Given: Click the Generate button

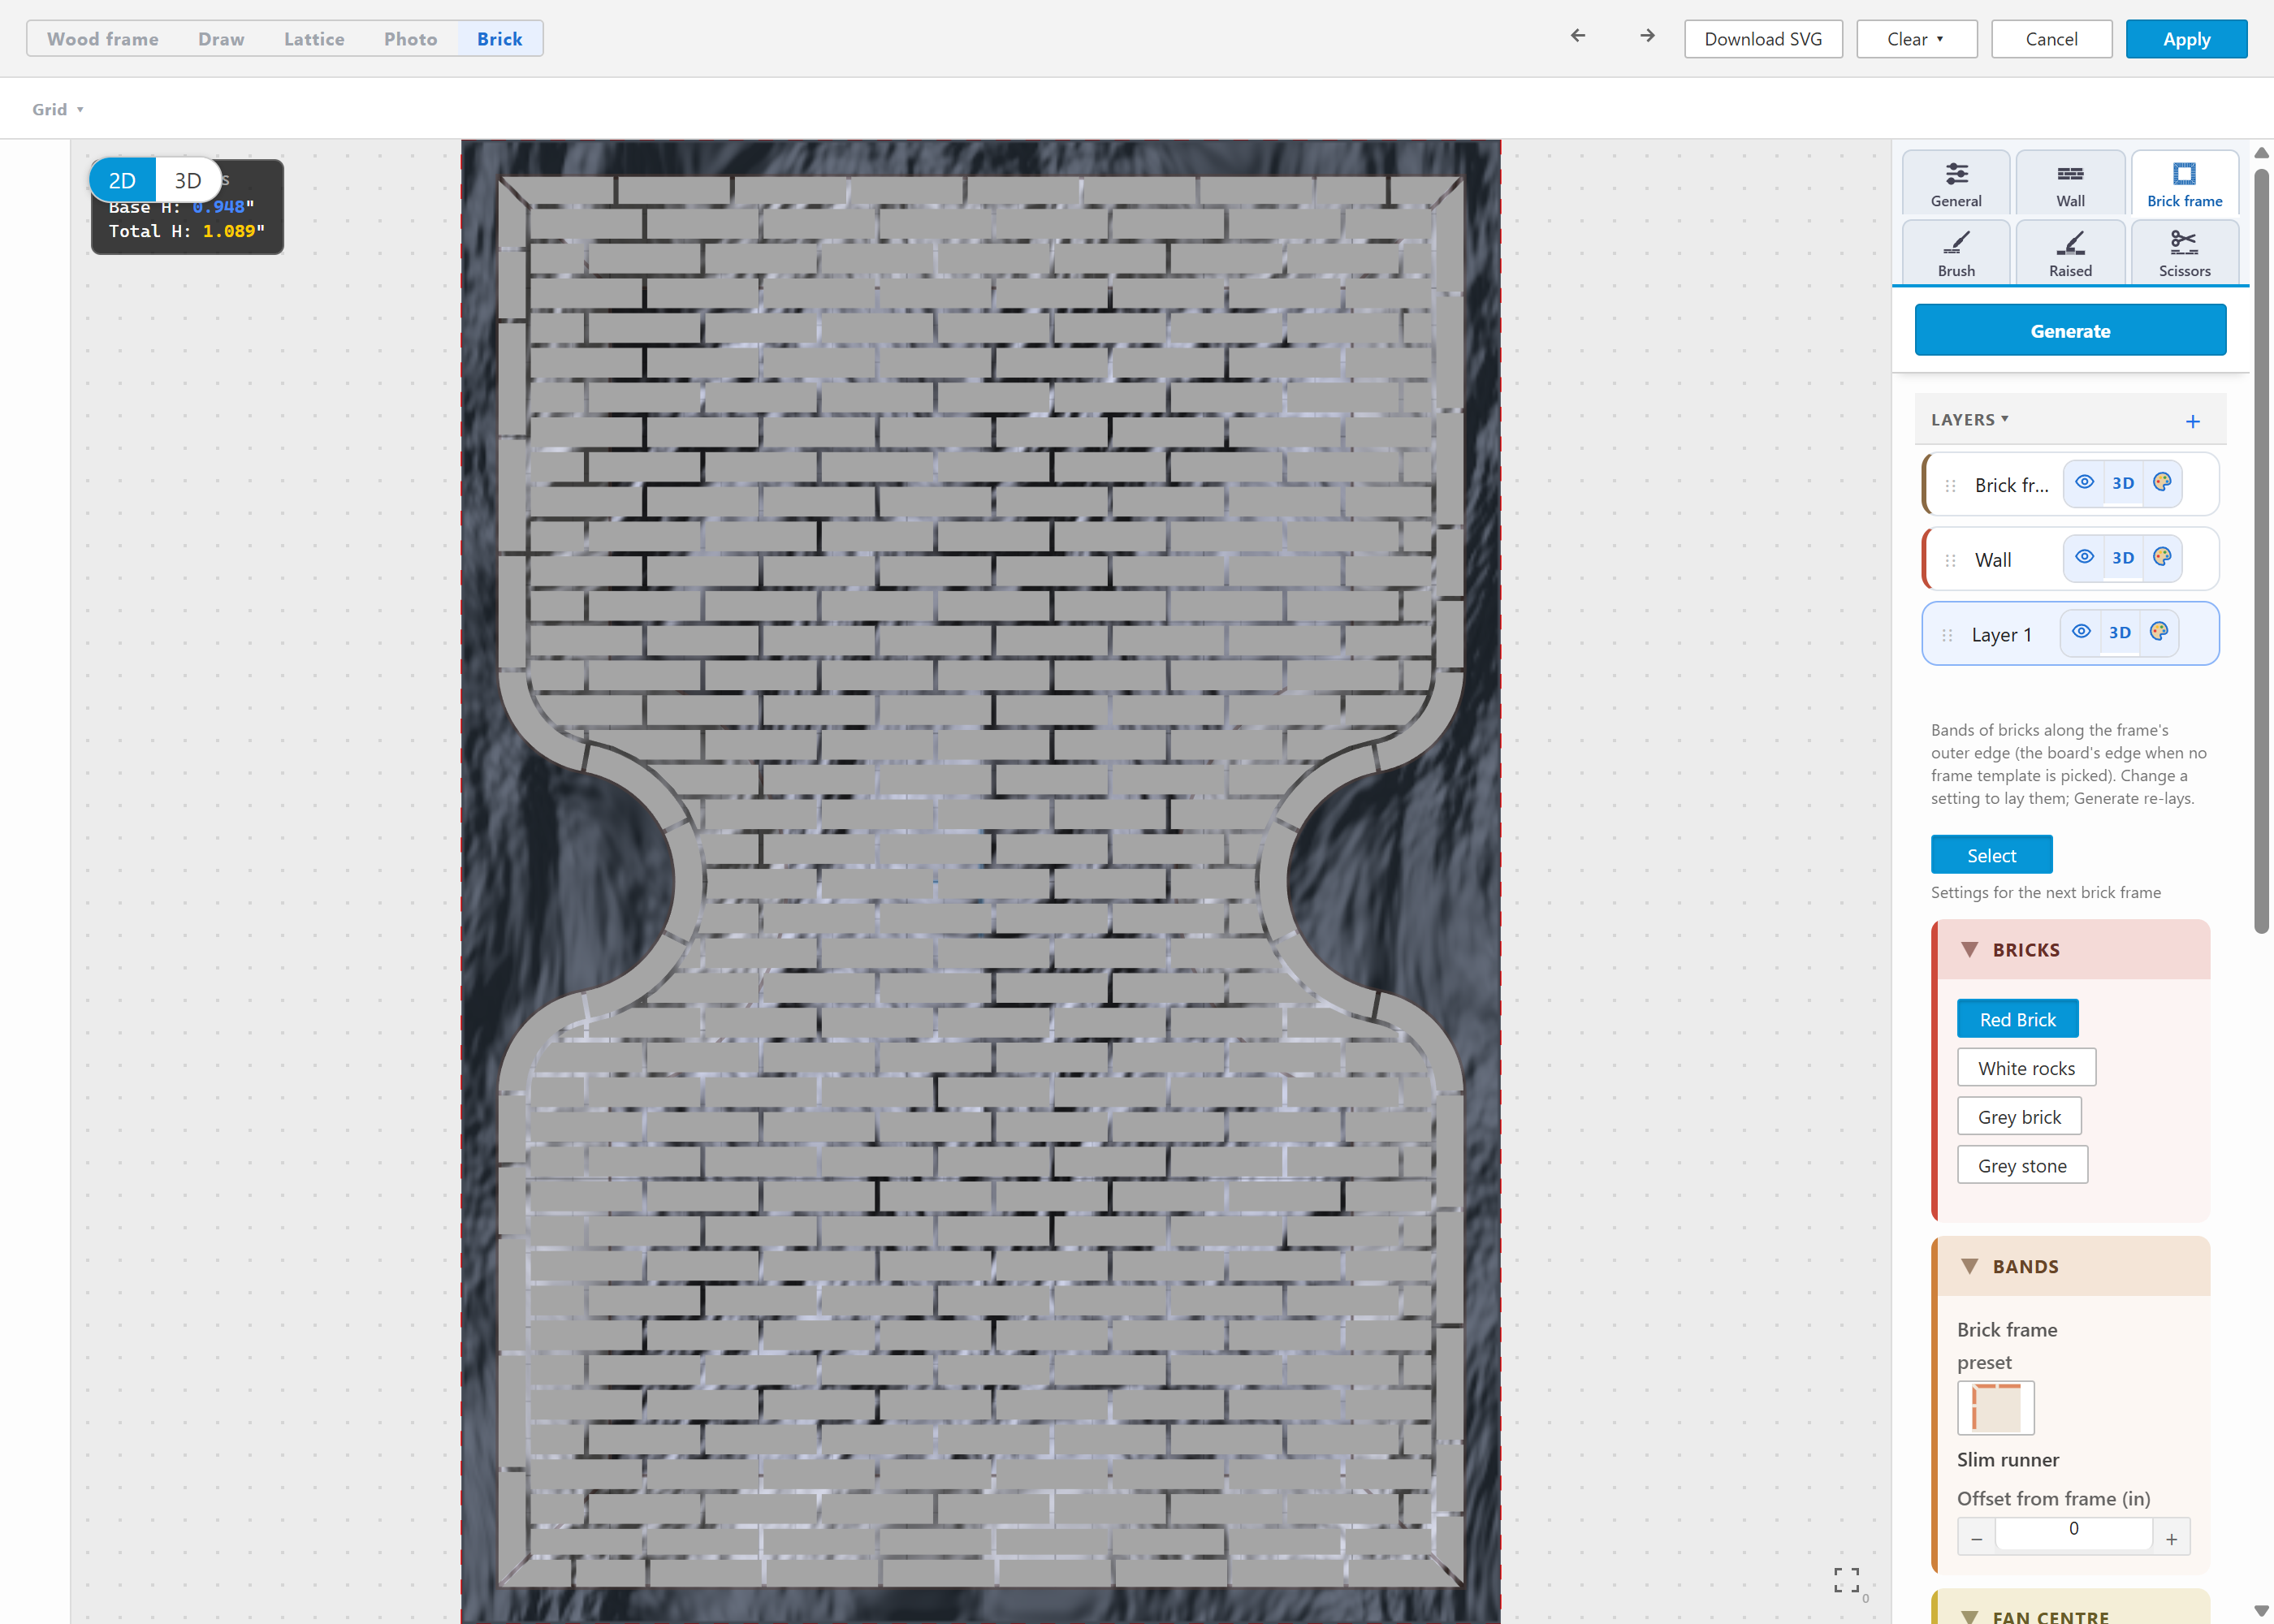Looking at the screenshot, I should [x=2070, y=330].
